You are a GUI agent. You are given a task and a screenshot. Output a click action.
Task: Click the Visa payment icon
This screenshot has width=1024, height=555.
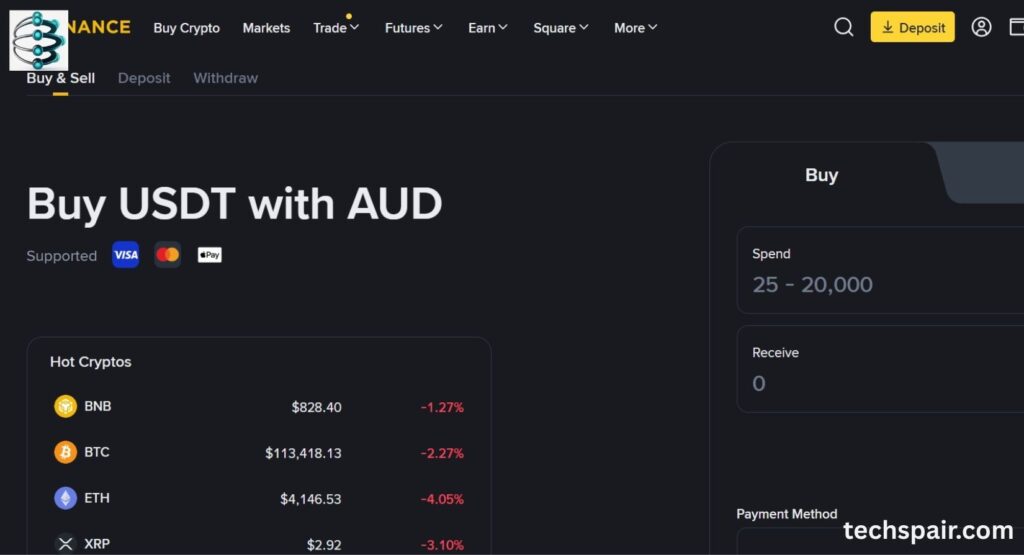coord(126,255)
